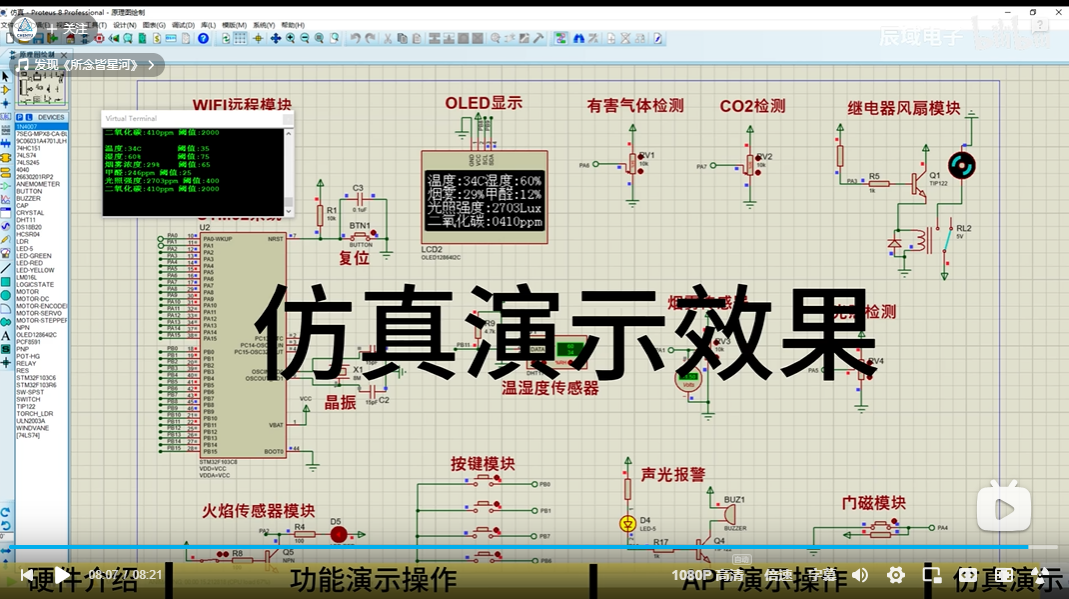Click the P pick devices button
The image size is (1069, 599).
point(19,117)
